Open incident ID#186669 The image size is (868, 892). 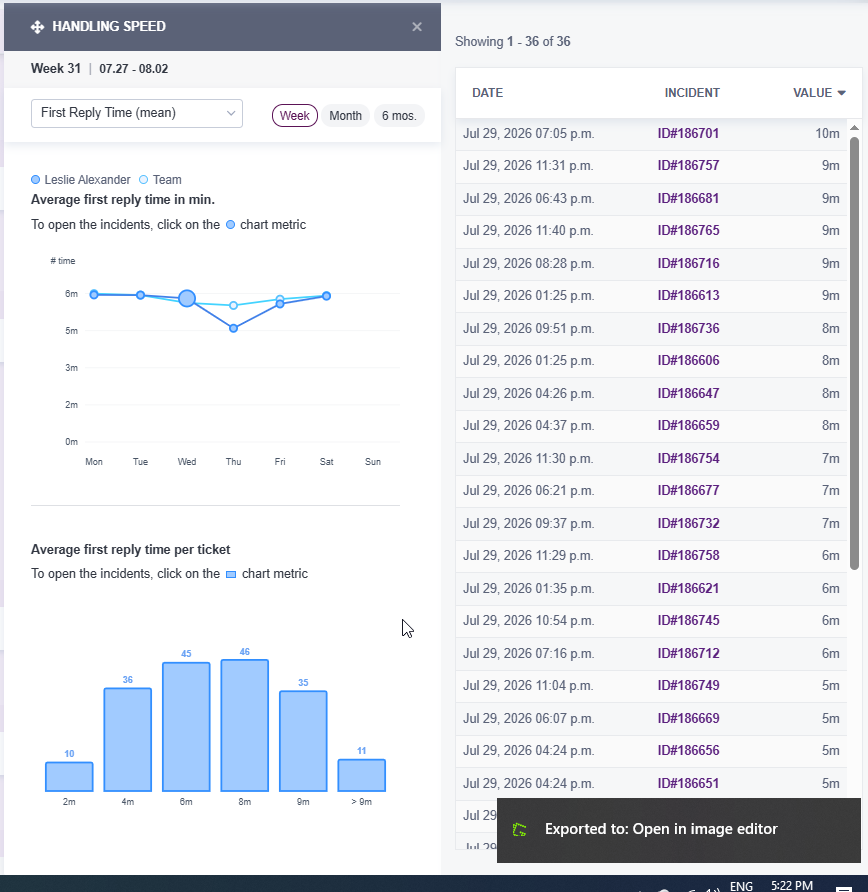(688, 718)
